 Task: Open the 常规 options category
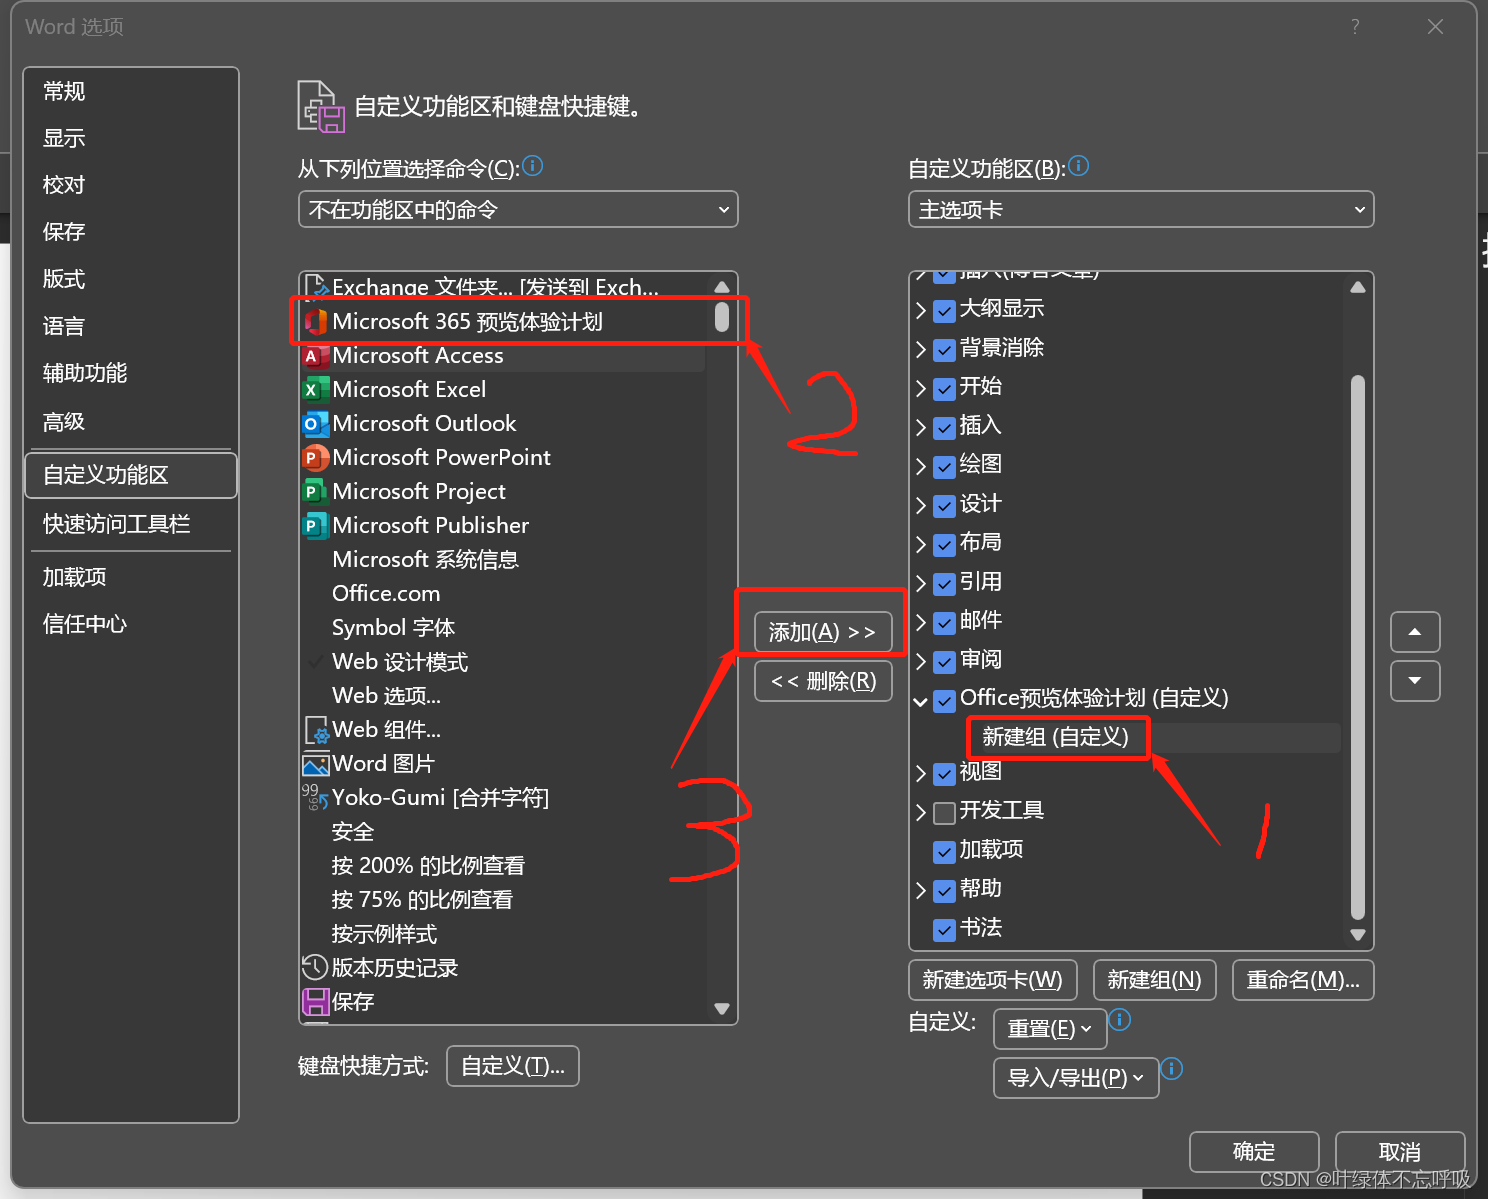(x=131, y=91)
